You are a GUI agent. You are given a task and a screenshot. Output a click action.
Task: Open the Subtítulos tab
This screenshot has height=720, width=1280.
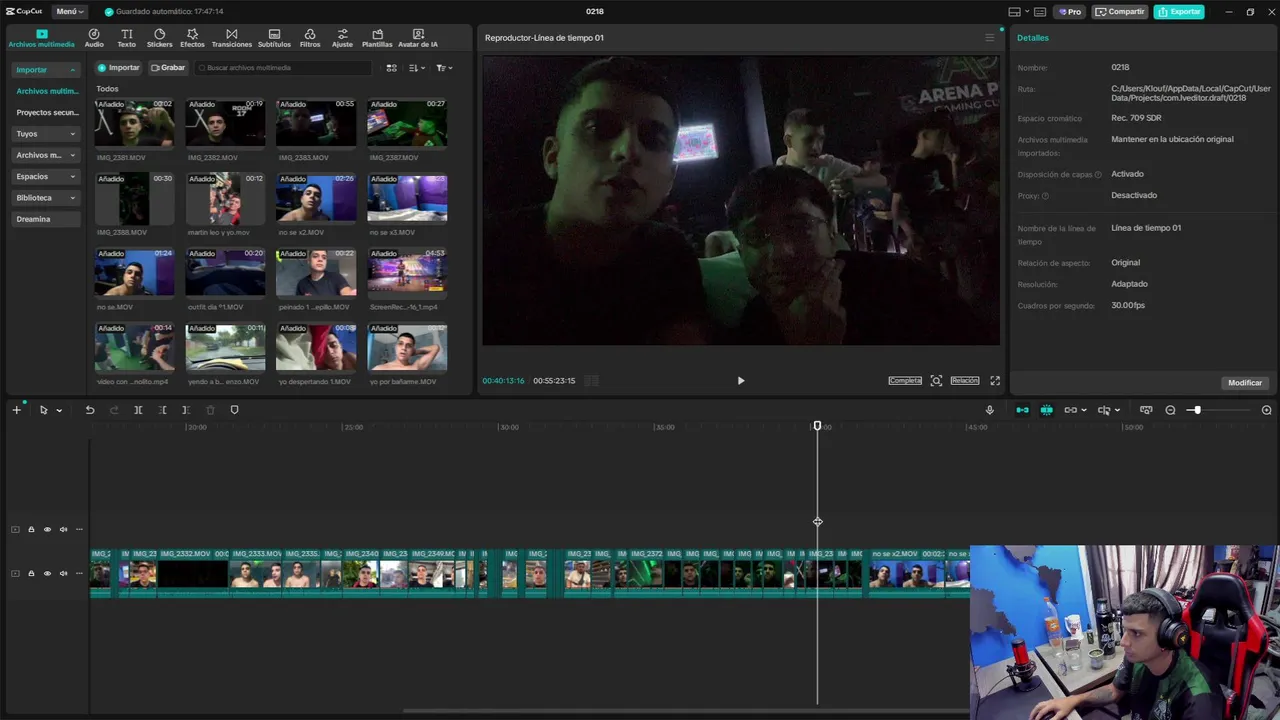coord(274,38)
